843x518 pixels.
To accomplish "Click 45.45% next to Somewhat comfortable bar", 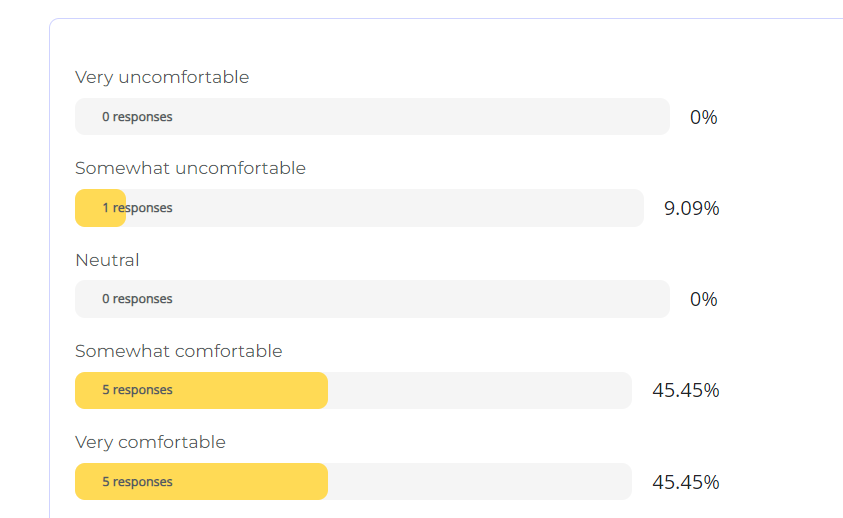I will click(685, 390).
